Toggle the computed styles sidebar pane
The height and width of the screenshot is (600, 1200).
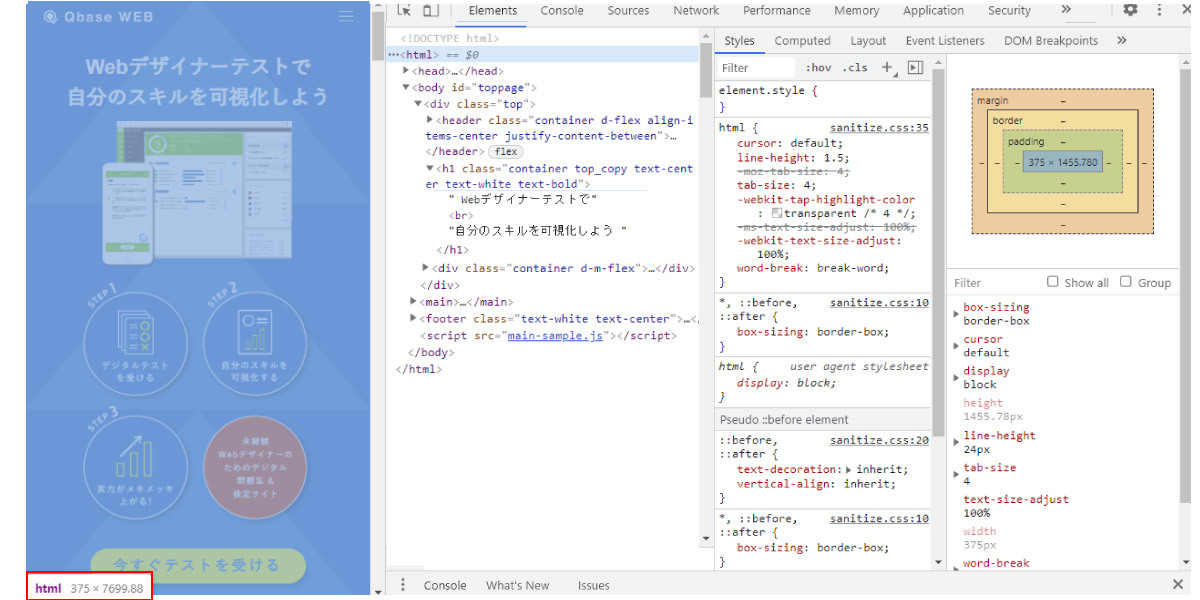click(x=915, y=68)
